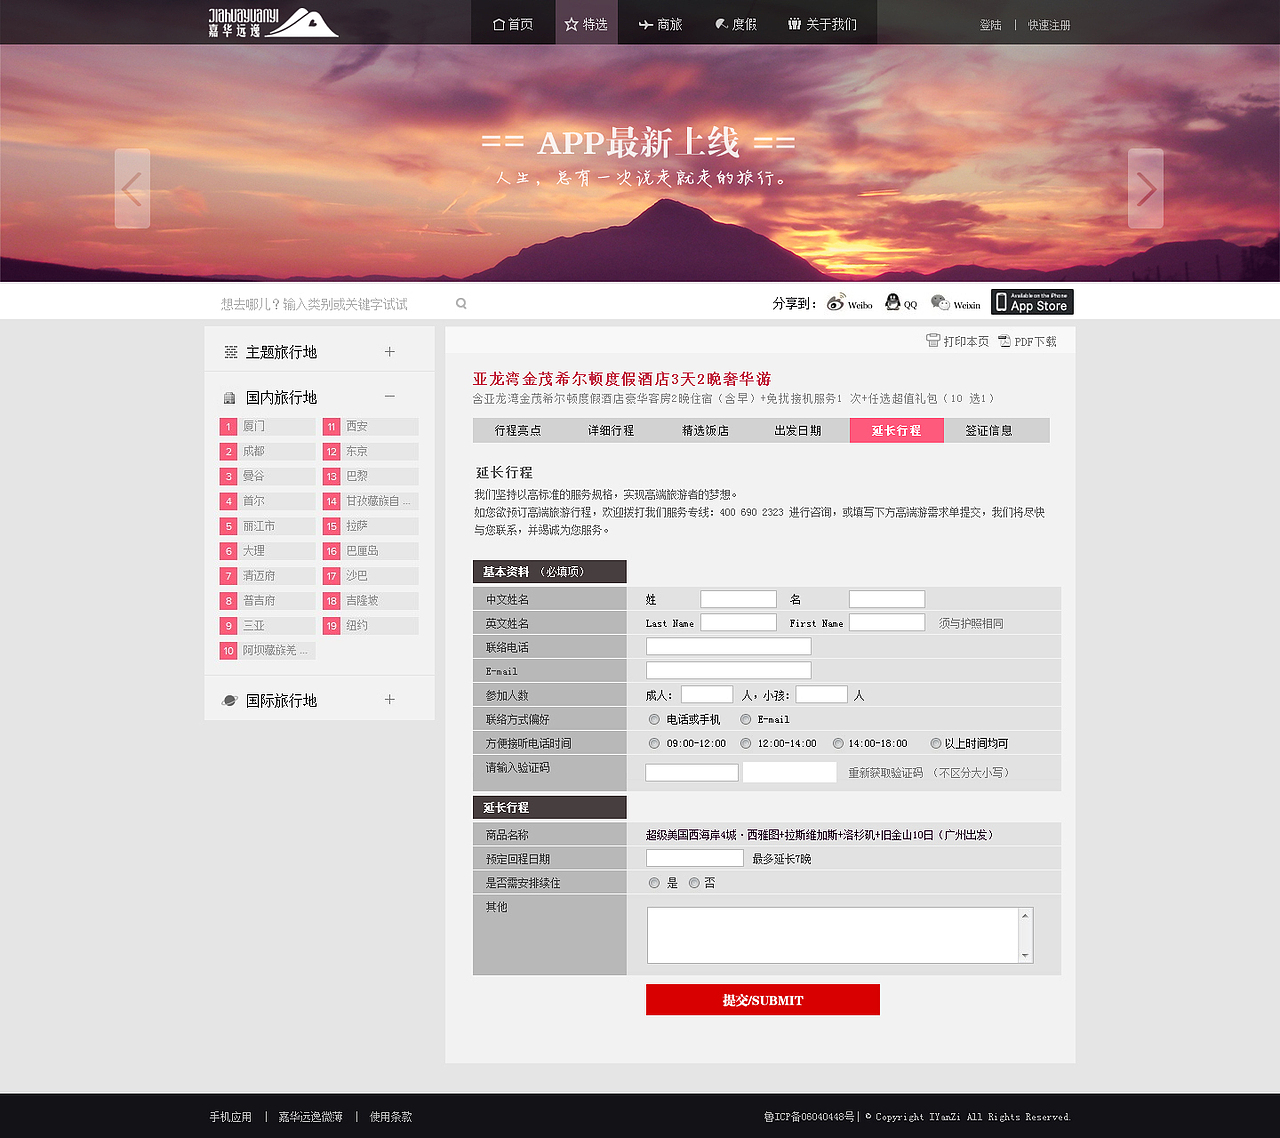Image resolution: width=1280 pixels, height=1138 pixels.
Task: Click the 提交/SUBMIT button
Action: [763, 999]
